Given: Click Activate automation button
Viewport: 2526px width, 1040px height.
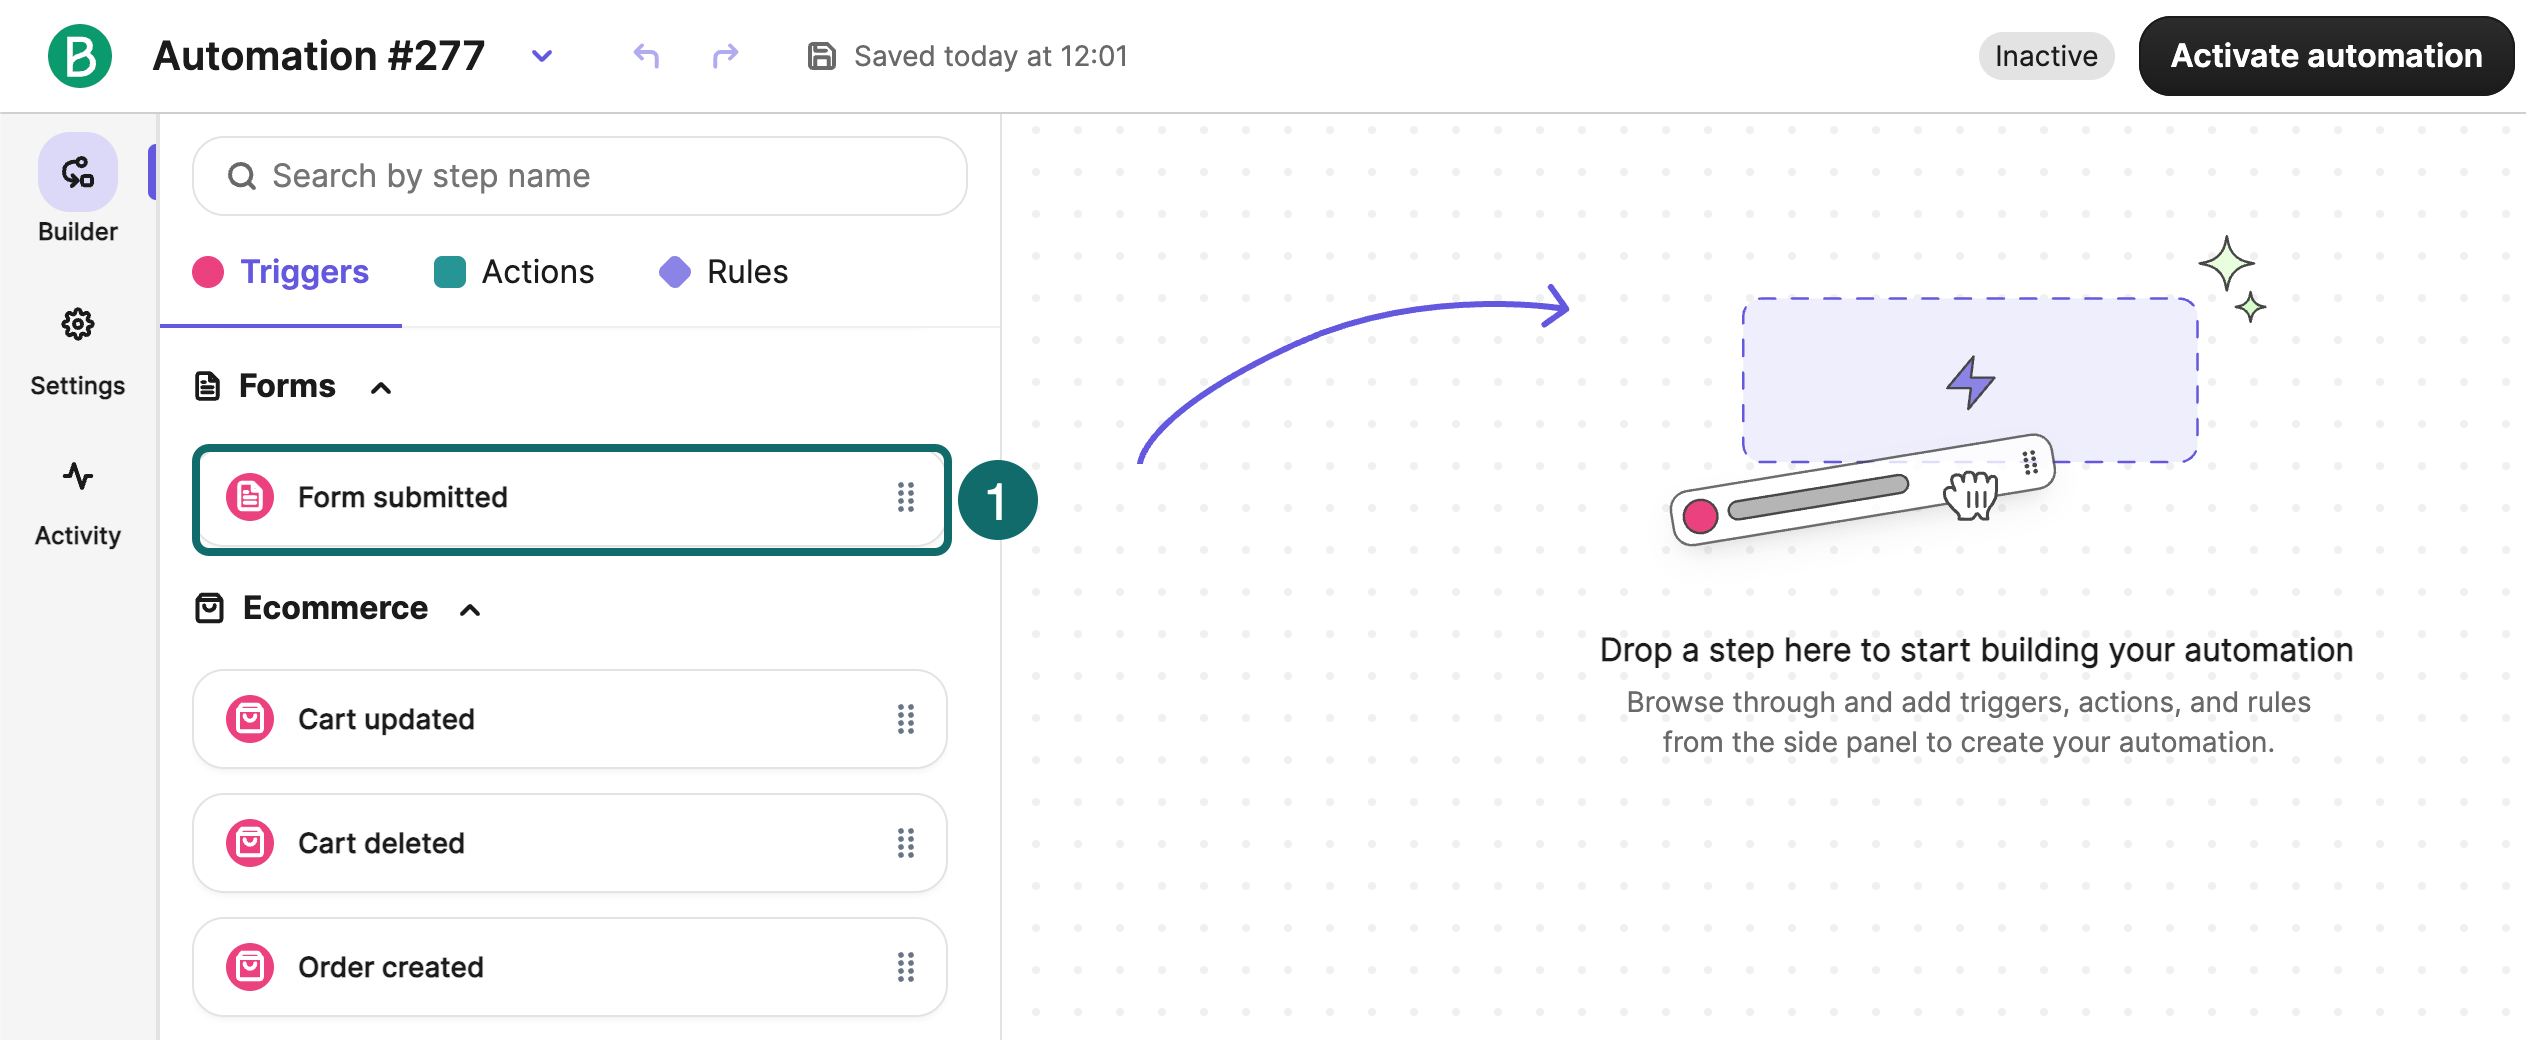Looking at the screenshot, I should click(x=2326, y=56).
